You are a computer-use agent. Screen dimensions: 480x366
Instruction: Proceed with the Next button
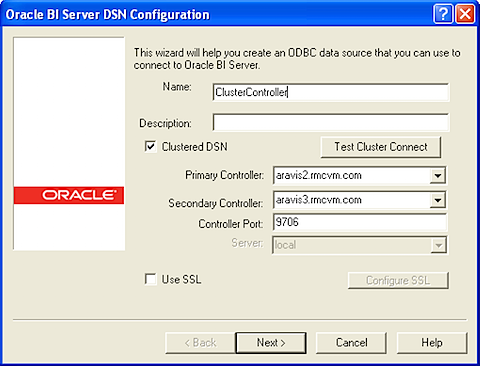271,343
